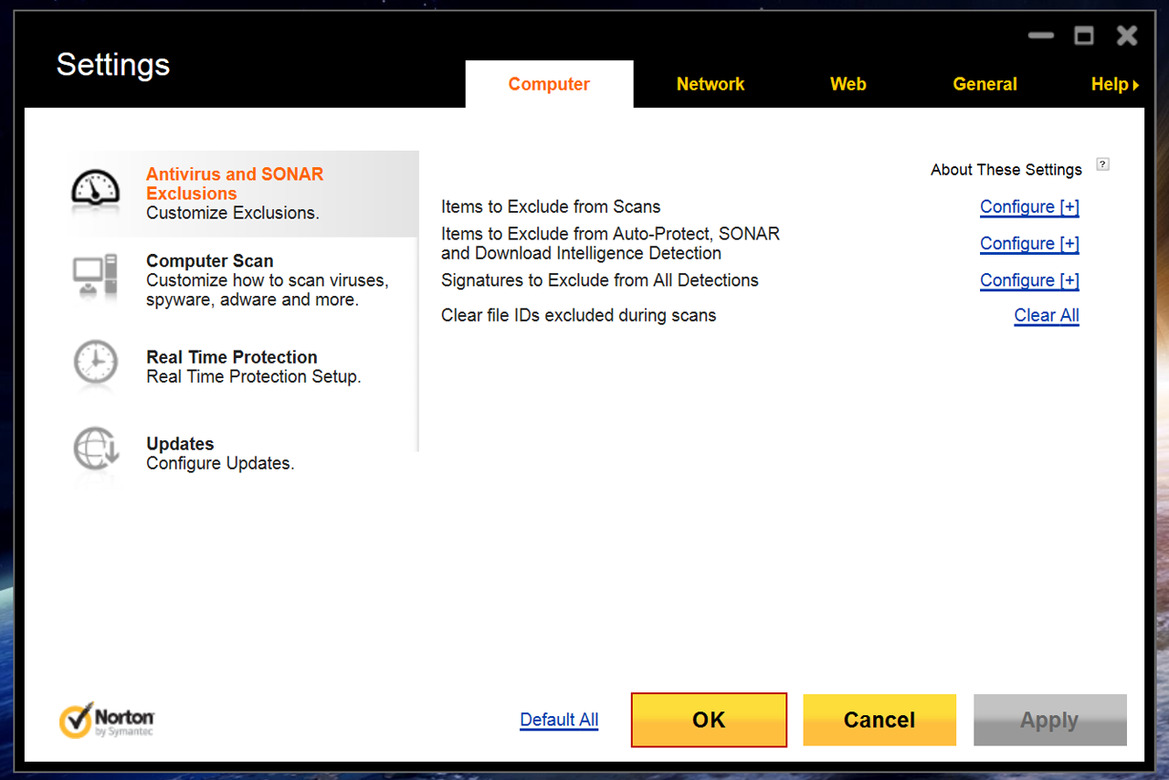Image resolution: width=1169 pixels, height=780 pixels.
Task: Expand the Help menu
Action: tap(1115, 84)
